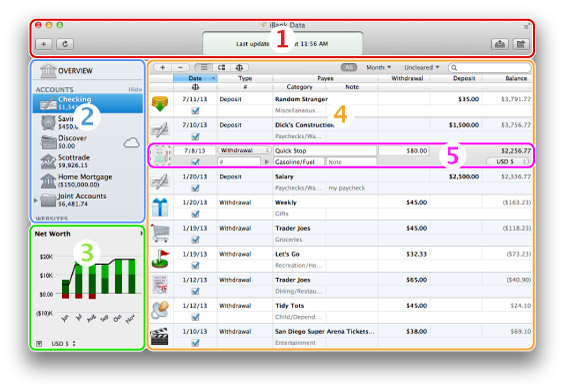
Task: Open the export button at top right
Action: 499,44
